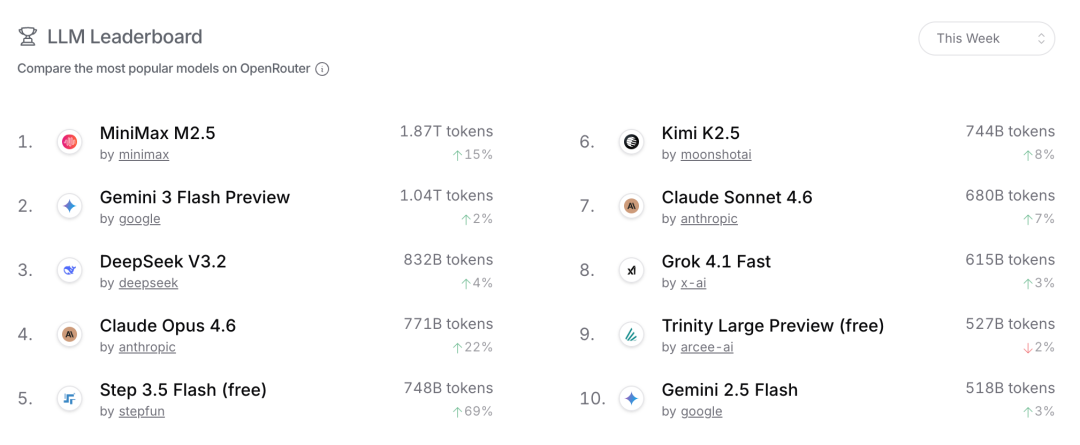Click the info icon beside OpenRouter description

coord(322,69)
